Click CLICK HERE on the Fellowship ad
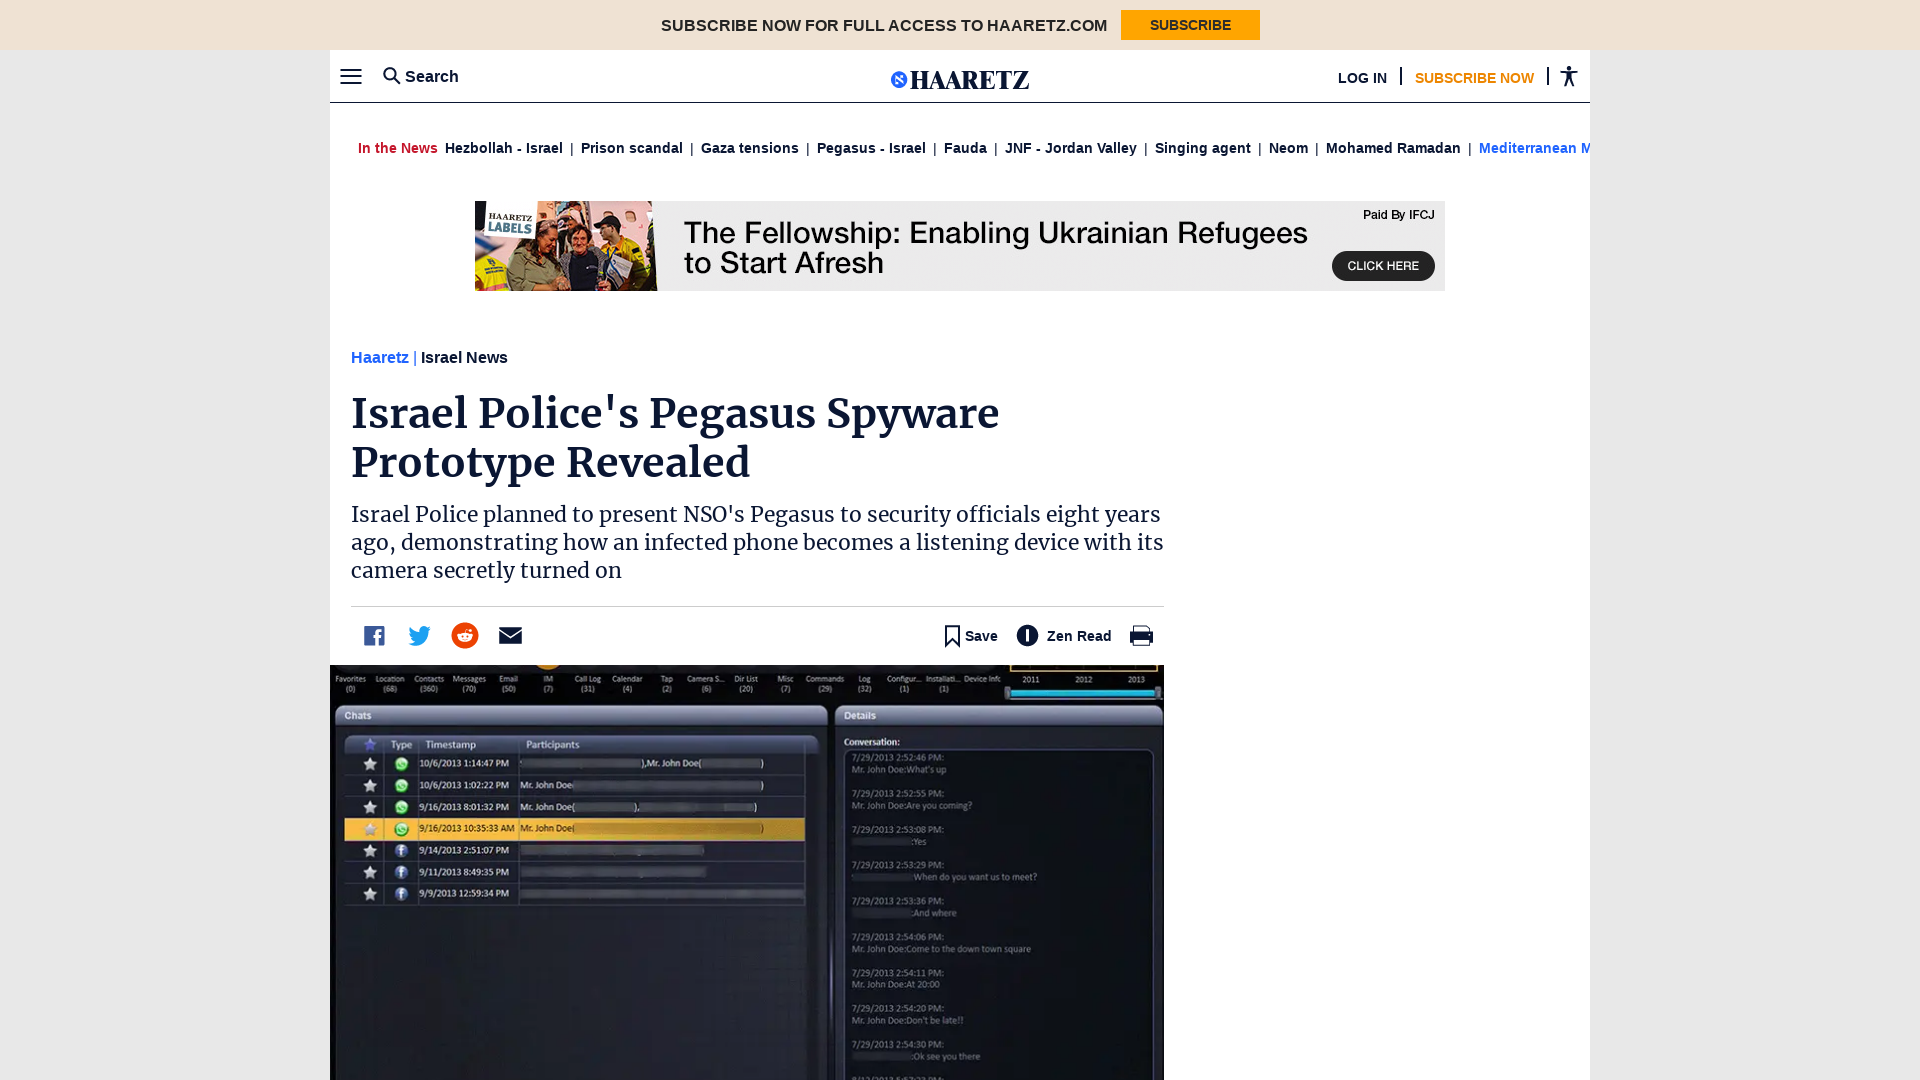Screen dimensions: 1920x1080 click(x=1383, y=266)
